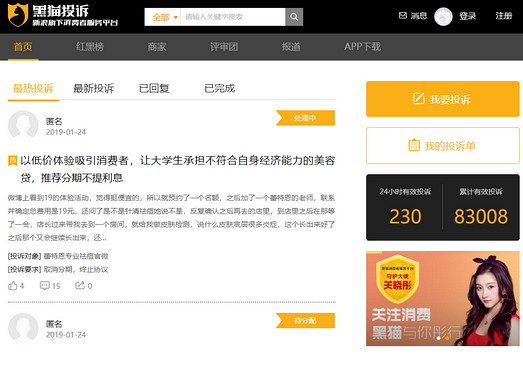Click the orange tag icon before the complaint title

coord(13,161)
